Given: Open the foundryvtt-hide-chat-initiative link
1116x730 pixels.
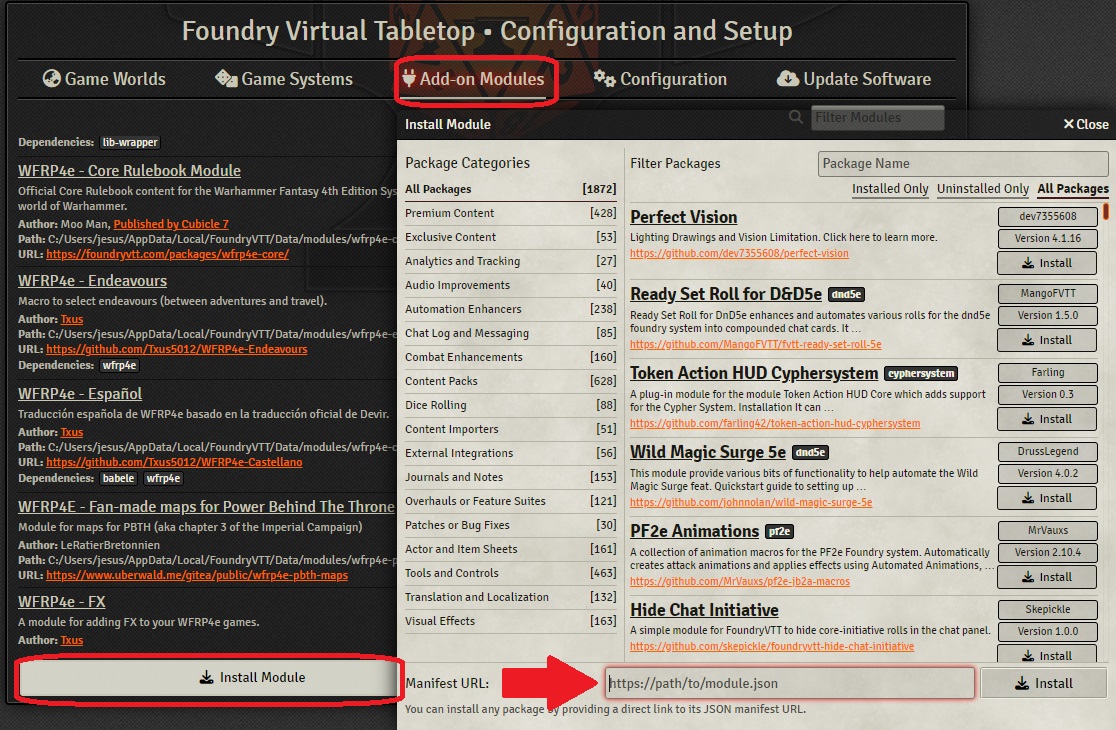Looking at the screenshot, I should pos(772,646).
